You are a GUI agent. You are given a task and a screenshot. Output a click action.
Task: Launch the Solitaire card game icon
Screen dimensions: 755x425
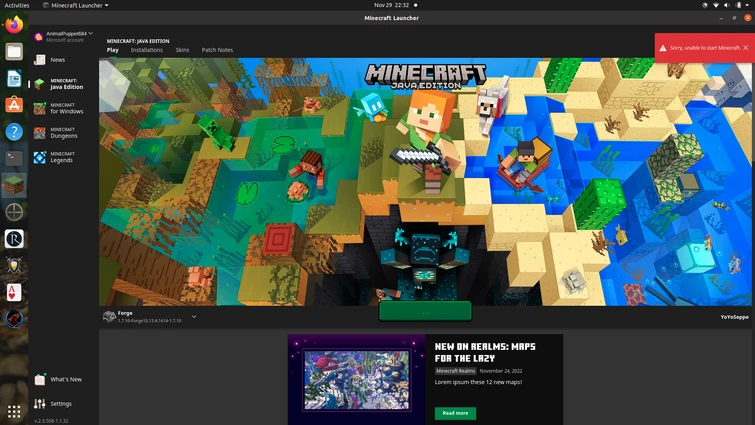pyautogui.click(x=14, y=292)
